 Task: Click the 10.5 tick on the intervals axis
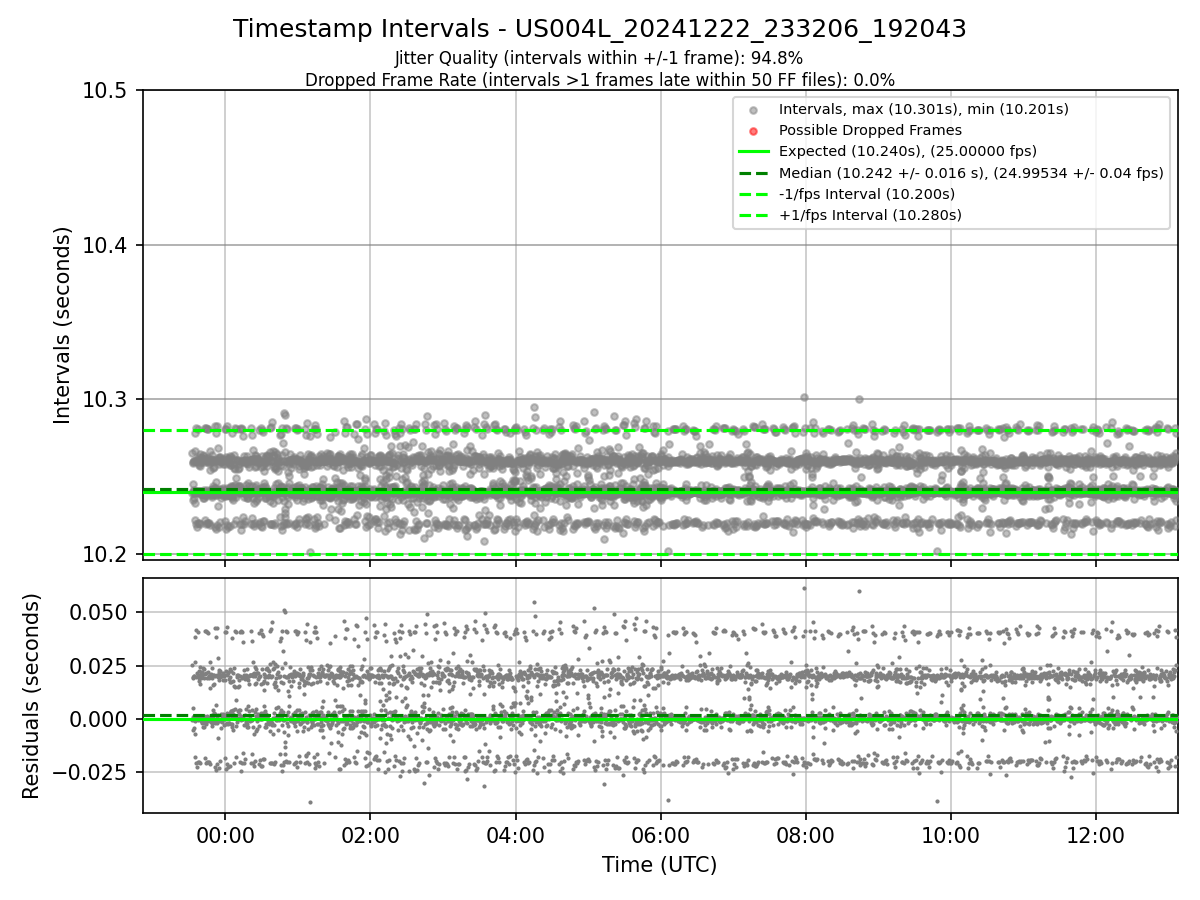tap(107, 91)
